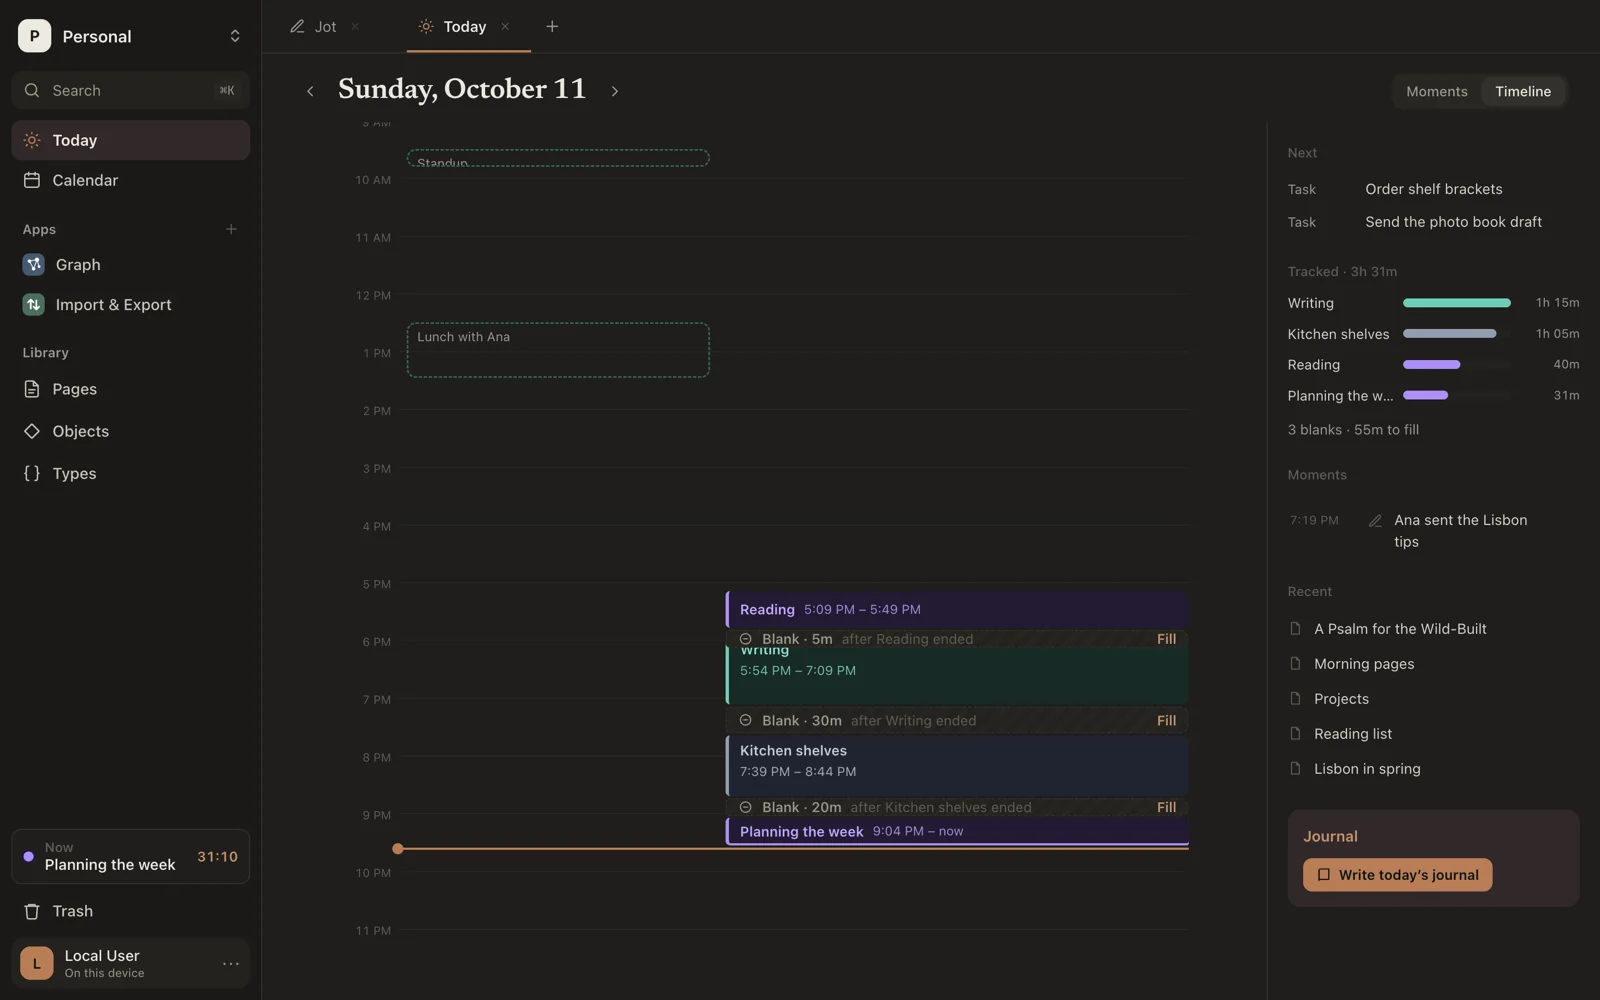Dismiss the 20m blank icon
Image resolution: width=1600 pixels, height=1000 pixels.
(x=745, y=807)
